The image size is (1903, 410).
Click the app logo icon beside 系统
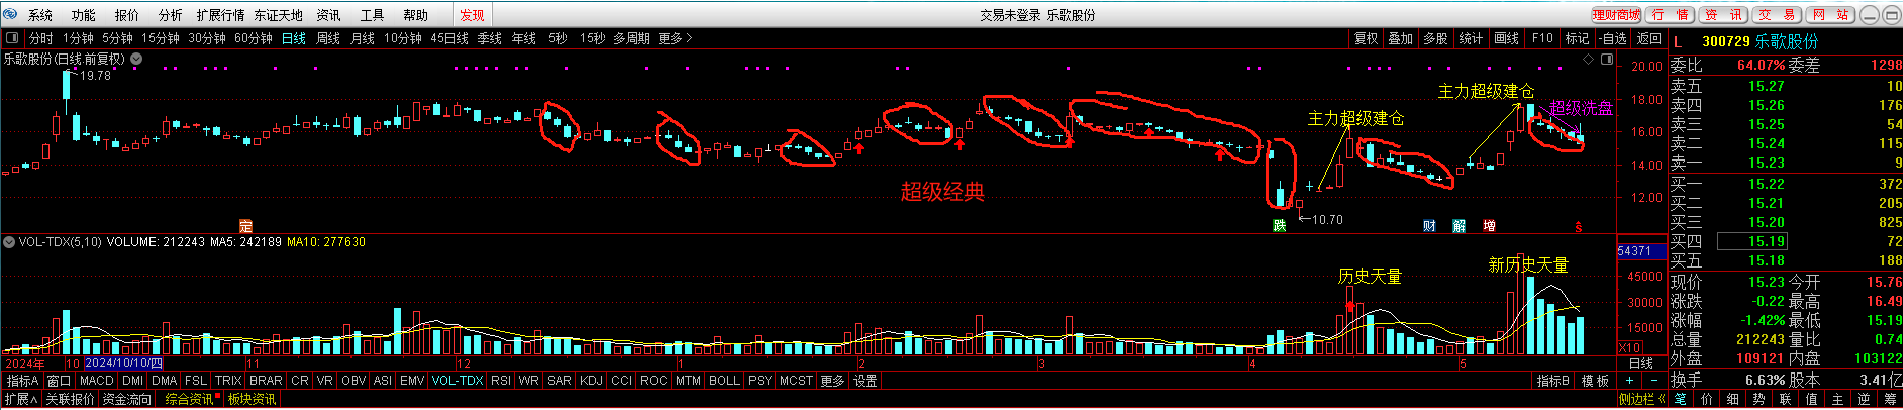tap(11, 15)
